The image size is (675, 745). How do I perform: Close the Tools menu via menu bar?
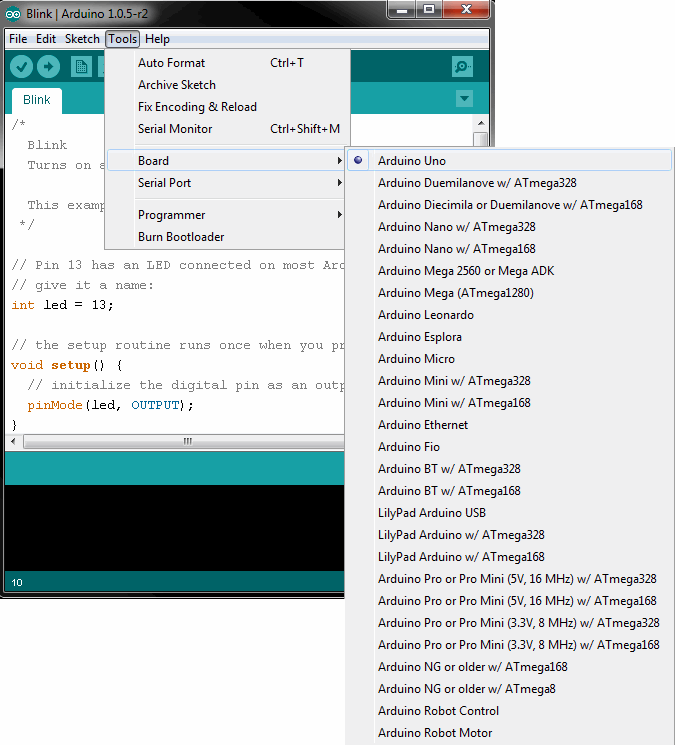pyautogui.click(x=123, y=39)
